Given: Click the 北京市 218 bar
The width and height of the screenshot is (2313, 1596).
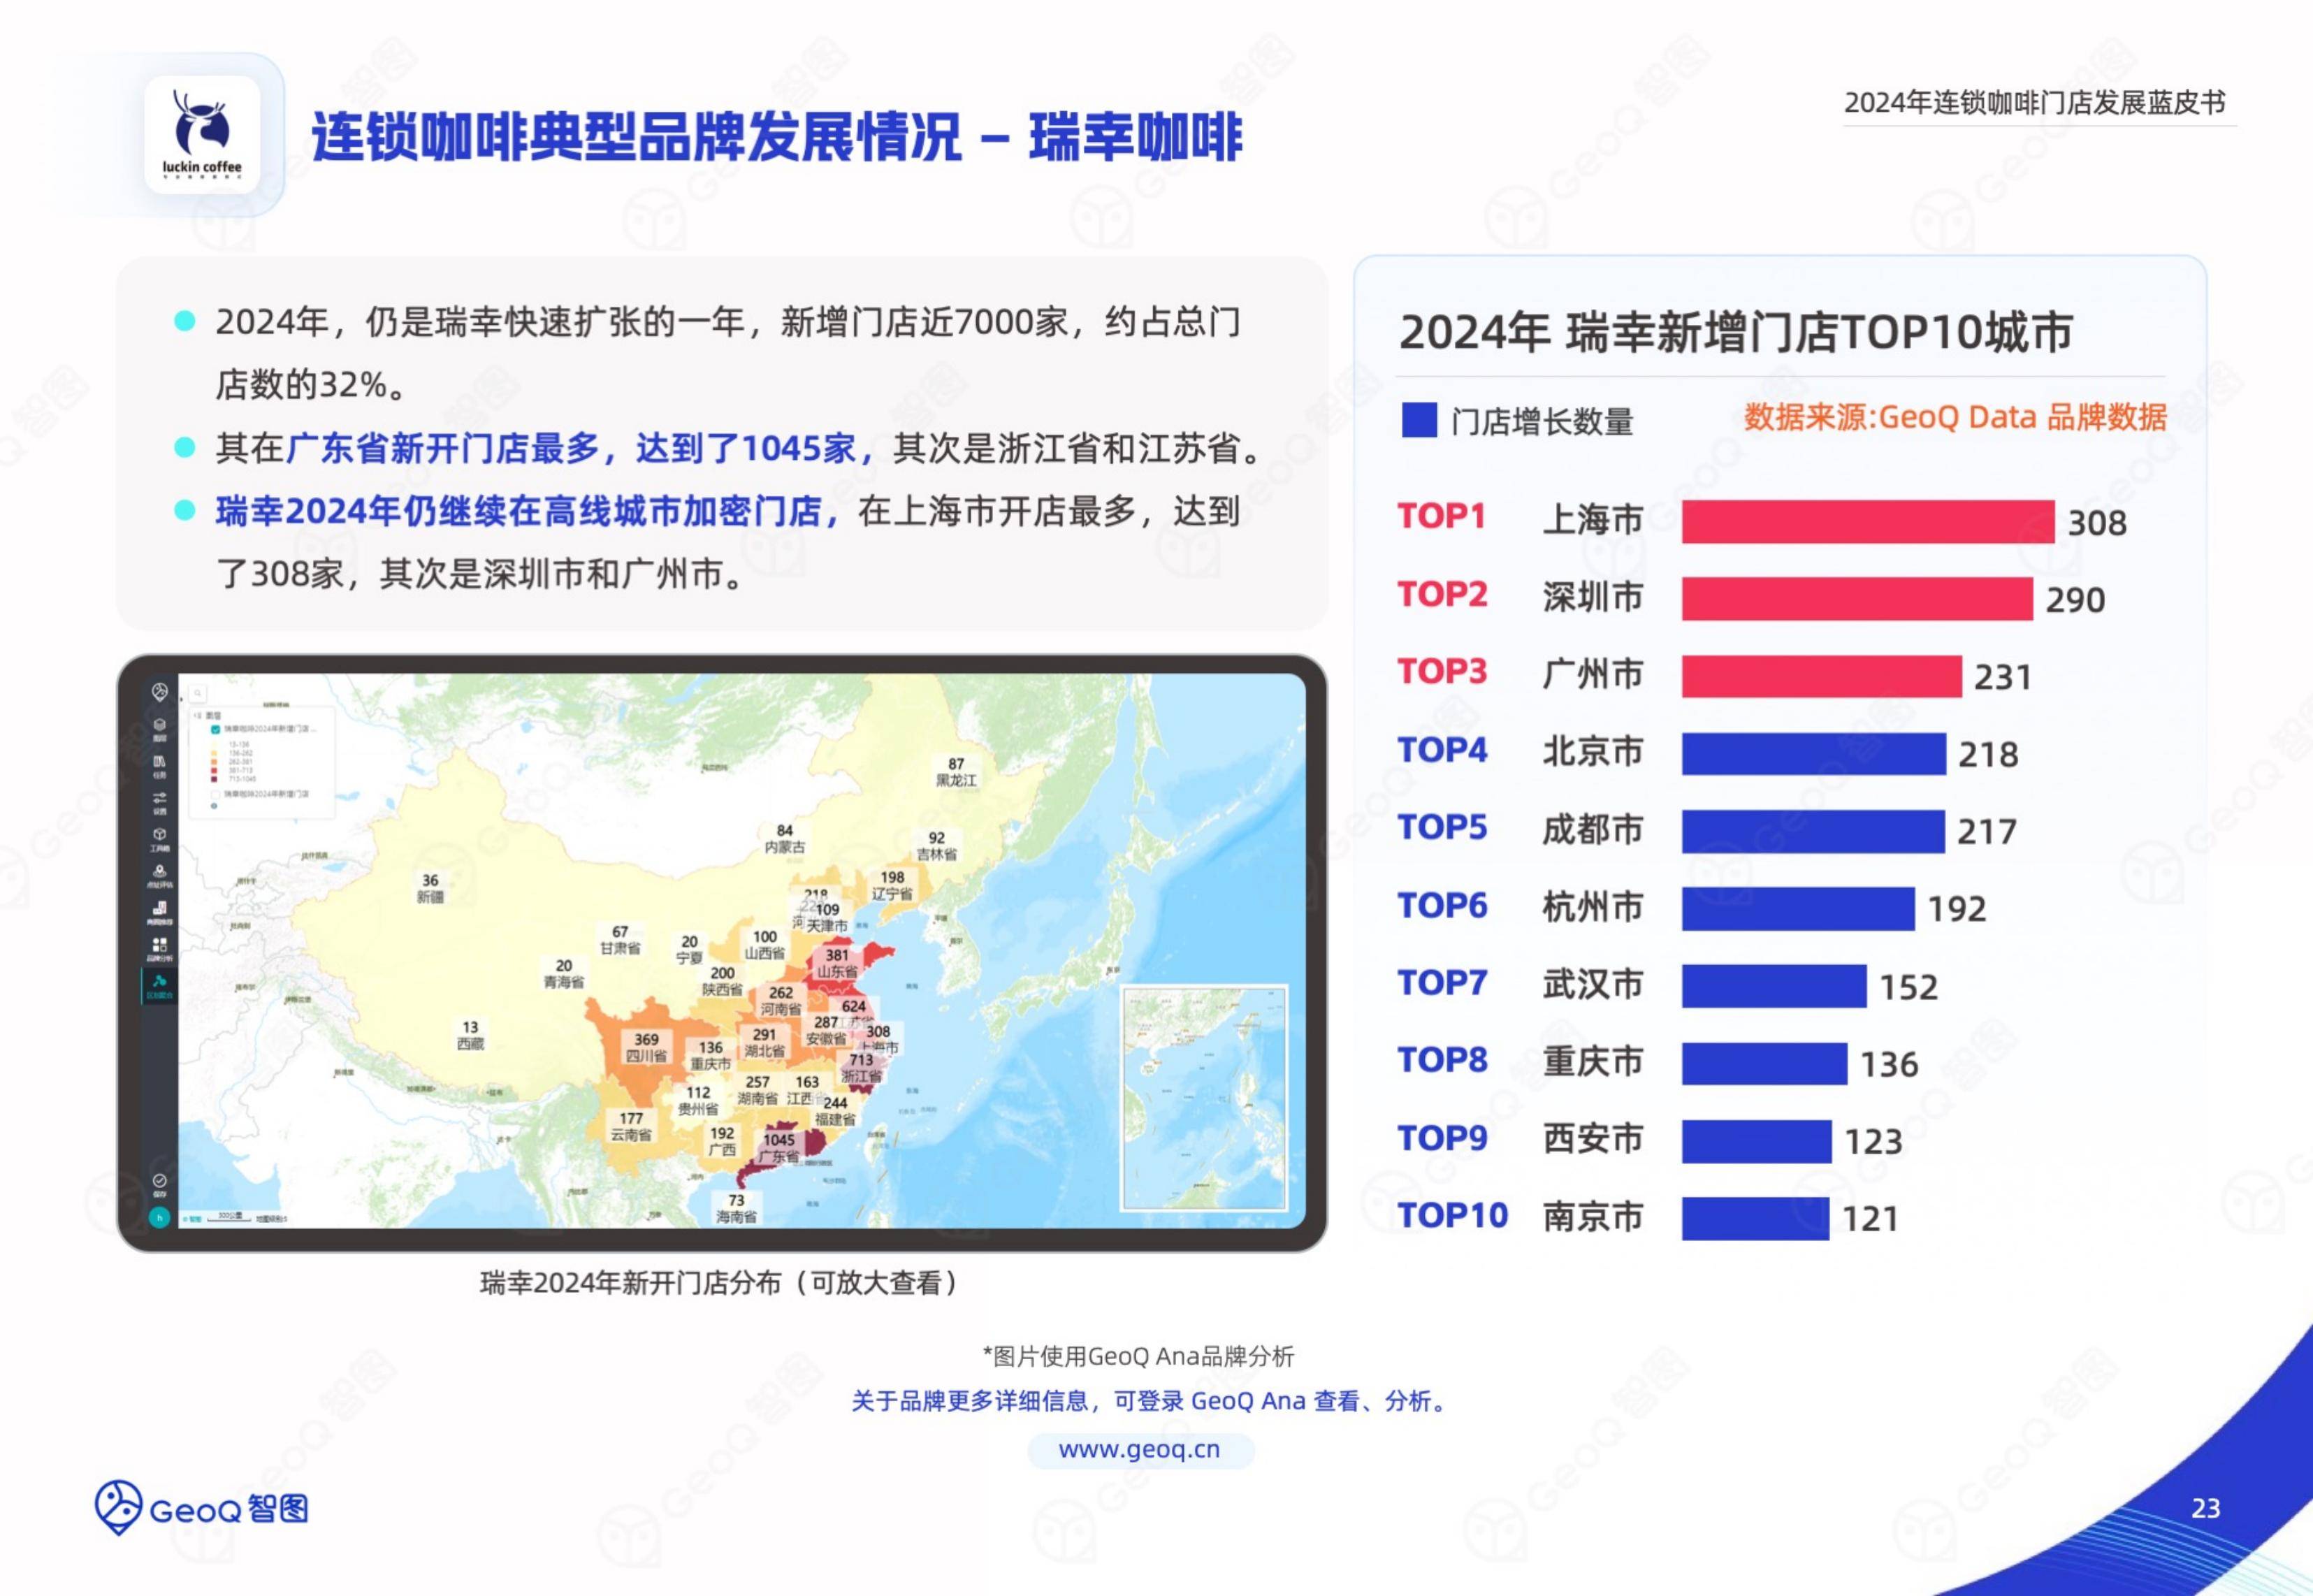Looking at the screenshot, I should [1814, 754].
